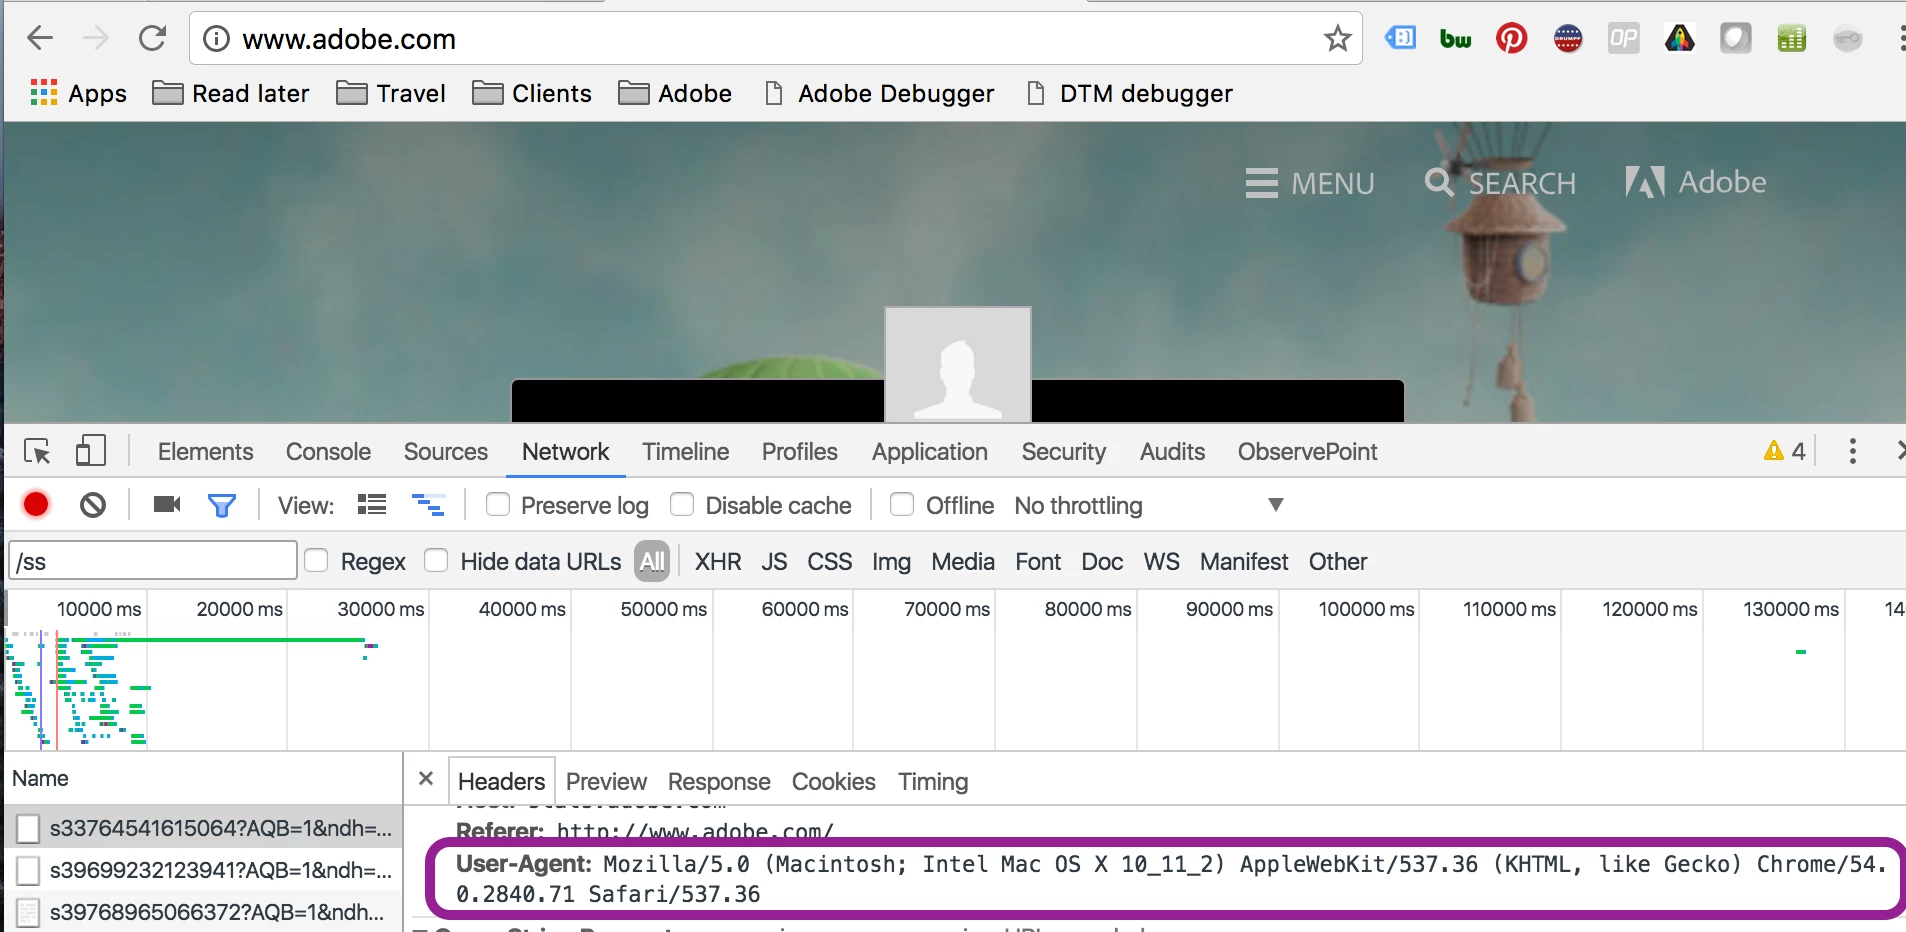Open the site SEARCH button

(x=1500, y=183)
